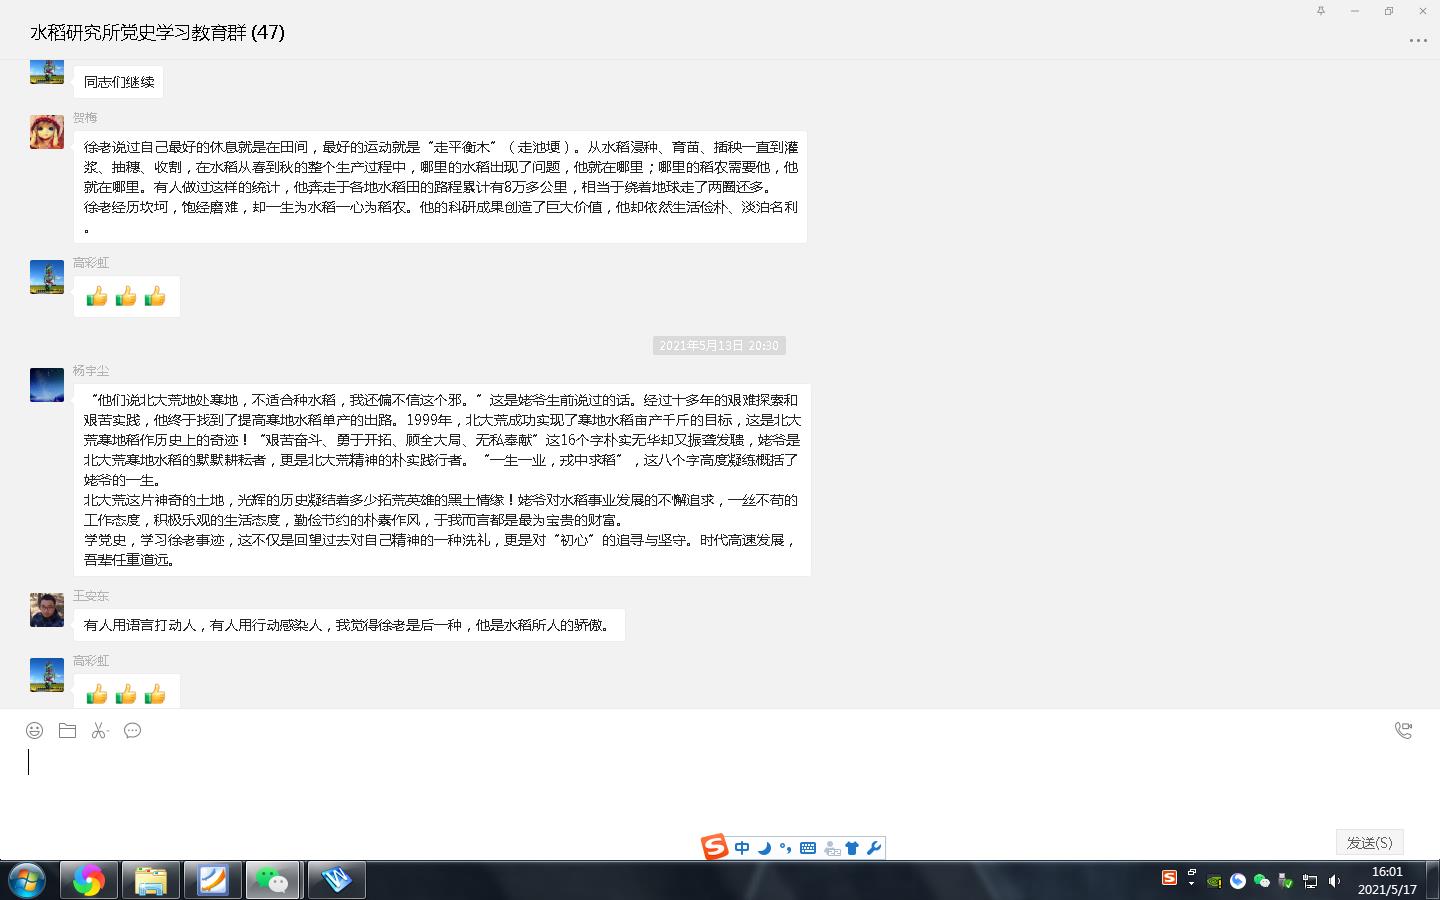Pin the chat window on top
Viewport: 1440px width, 900px height.
coord(1321,11)
